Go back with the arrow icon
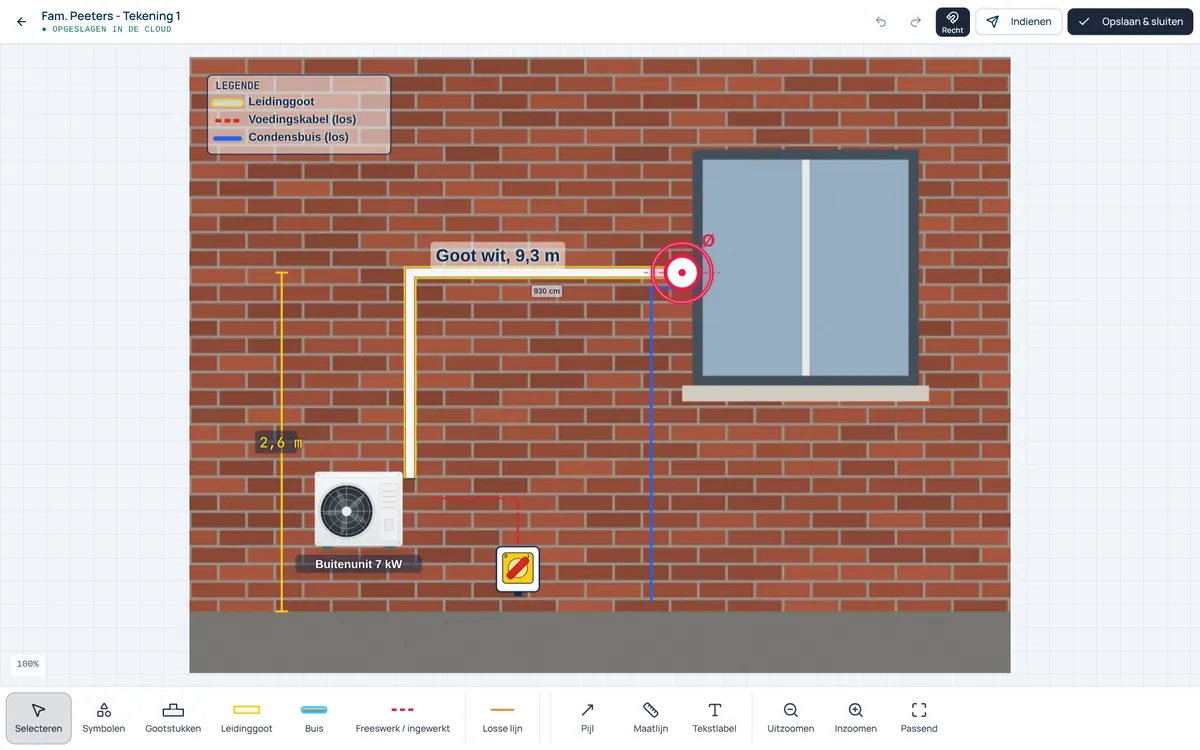Viewport: 1200px width, 750px height. click(22, 22)
